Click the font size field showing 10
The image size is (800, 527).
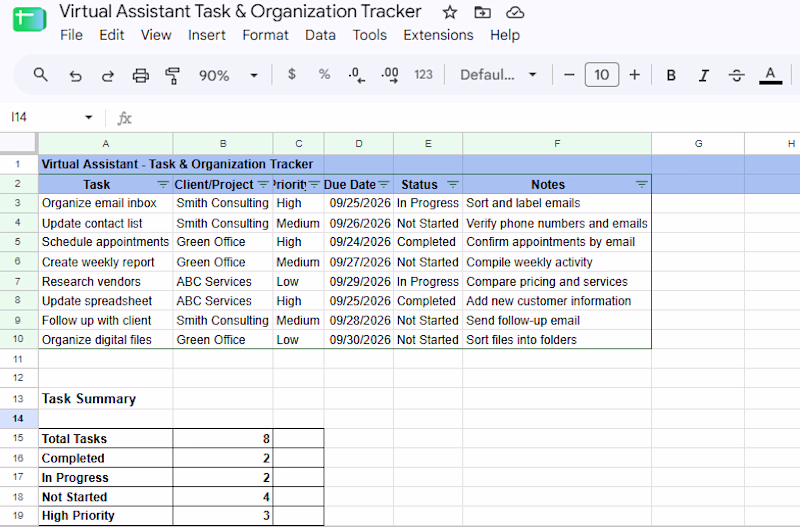(x=602, y=75)
